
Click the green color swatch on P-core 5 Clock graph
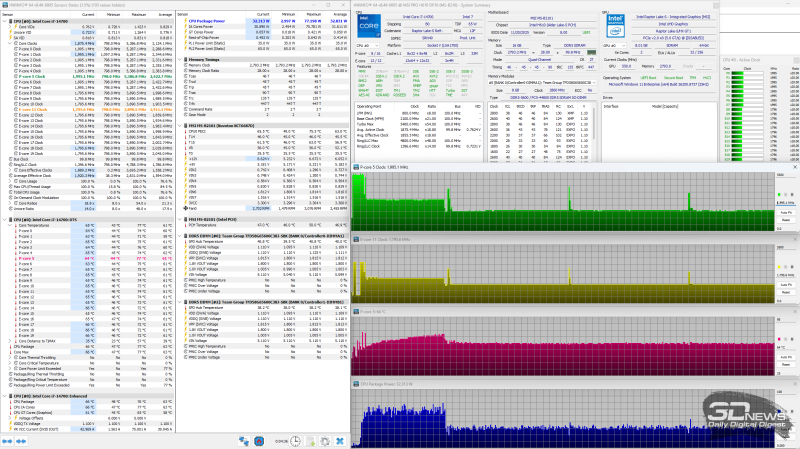point(780,194)
